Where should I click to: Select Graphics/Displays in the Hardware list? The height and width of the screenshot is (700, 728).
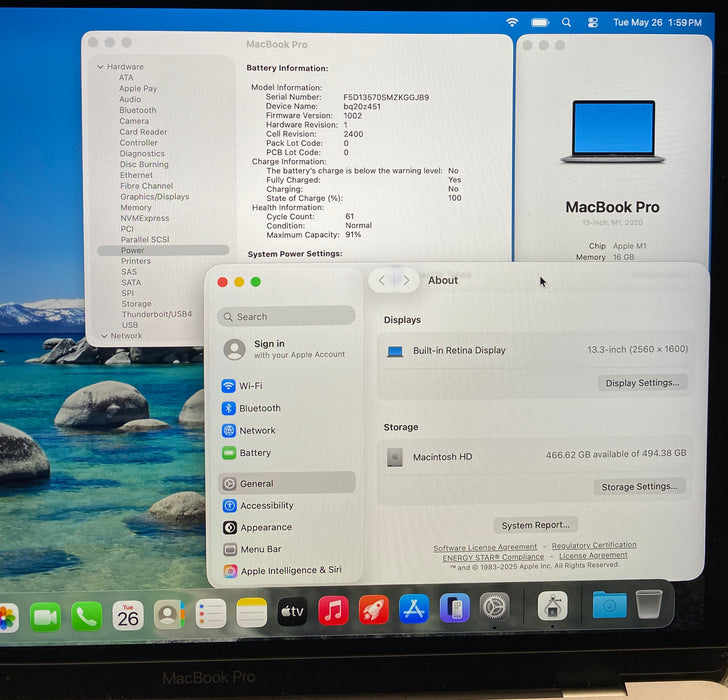tap(155, 197)
